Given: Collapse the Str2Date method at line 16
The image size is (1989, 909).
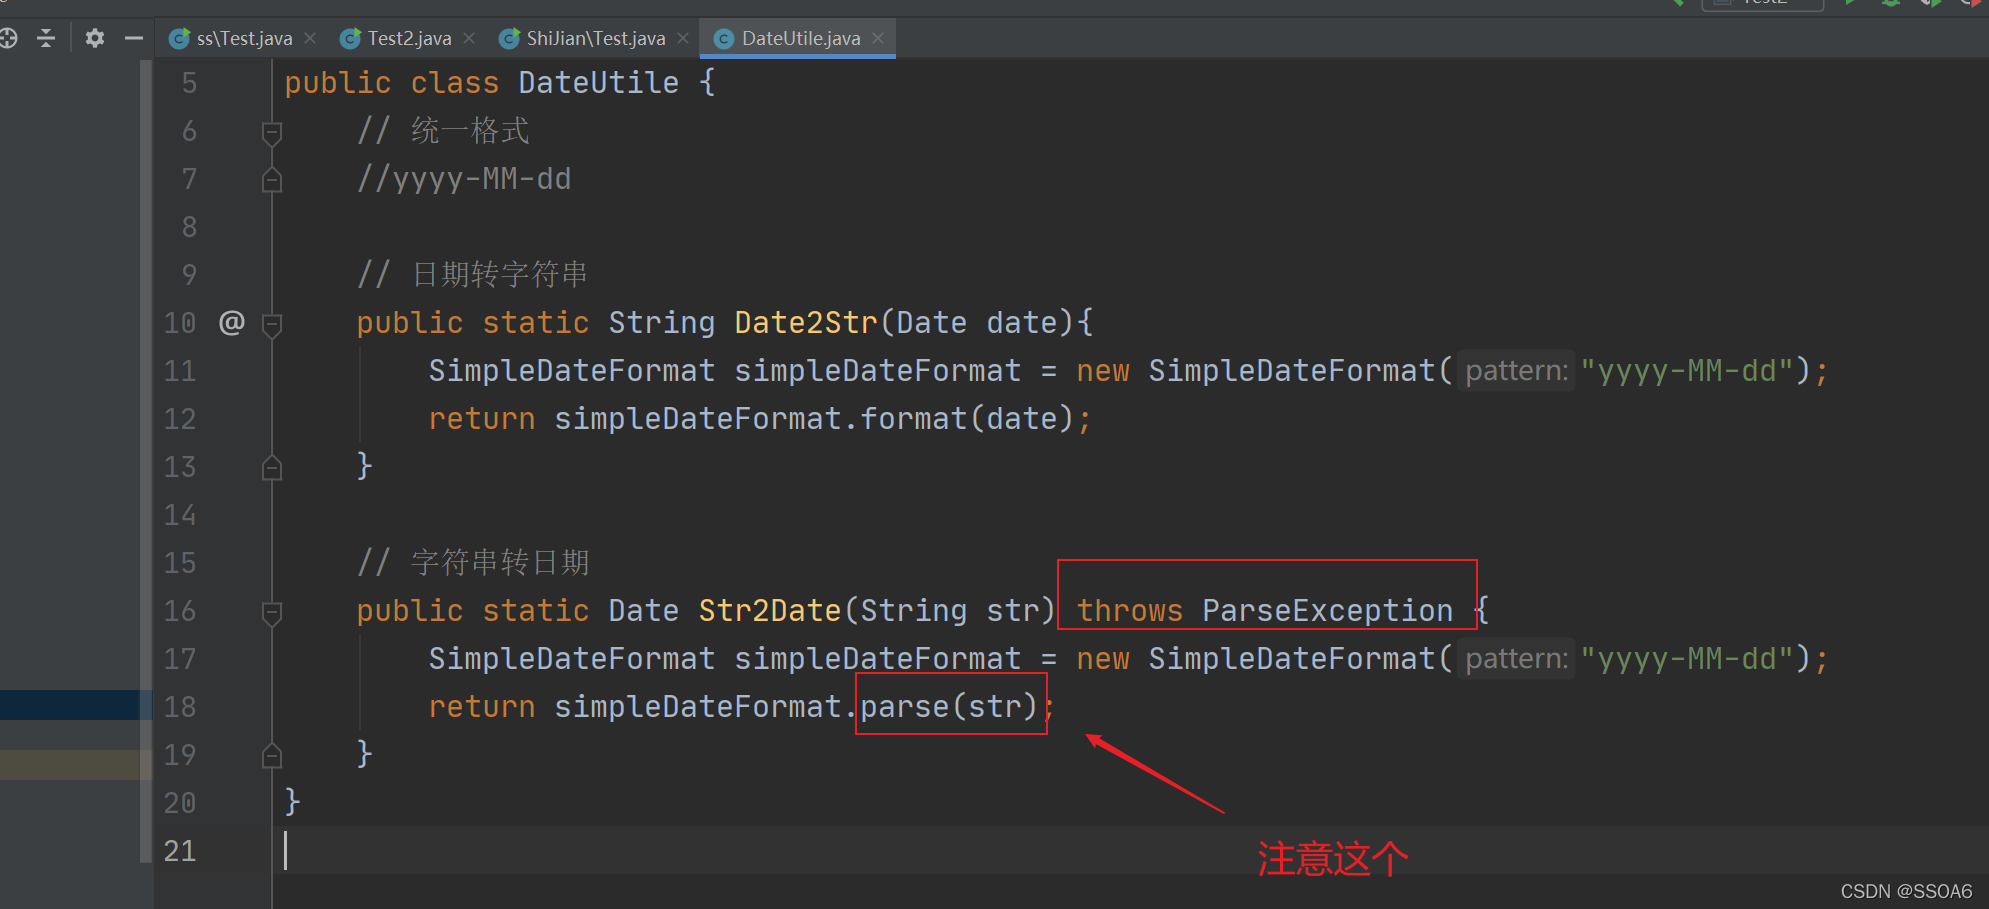Looking at the screenshot, I should (x=271, y=612).
